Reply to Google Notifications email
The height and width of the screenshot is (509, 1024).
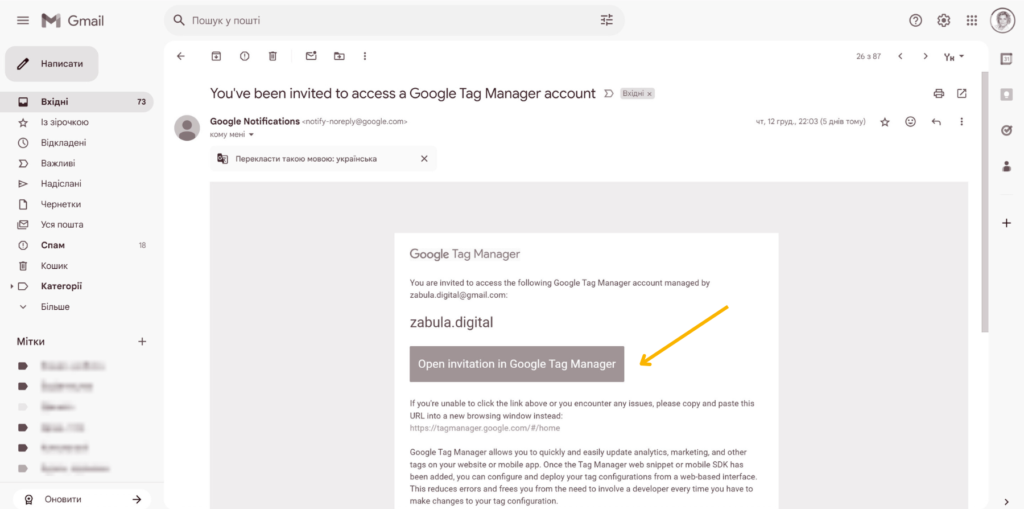point(936,122)
